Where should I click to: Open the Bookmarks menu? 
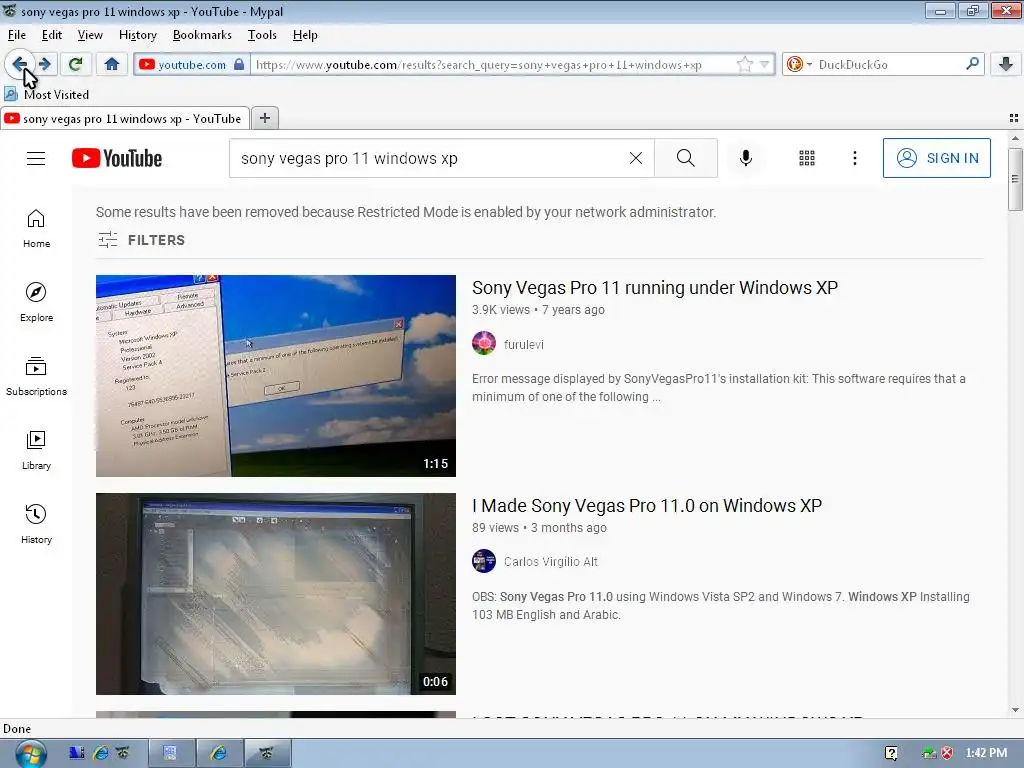click(x=202, y=35)
